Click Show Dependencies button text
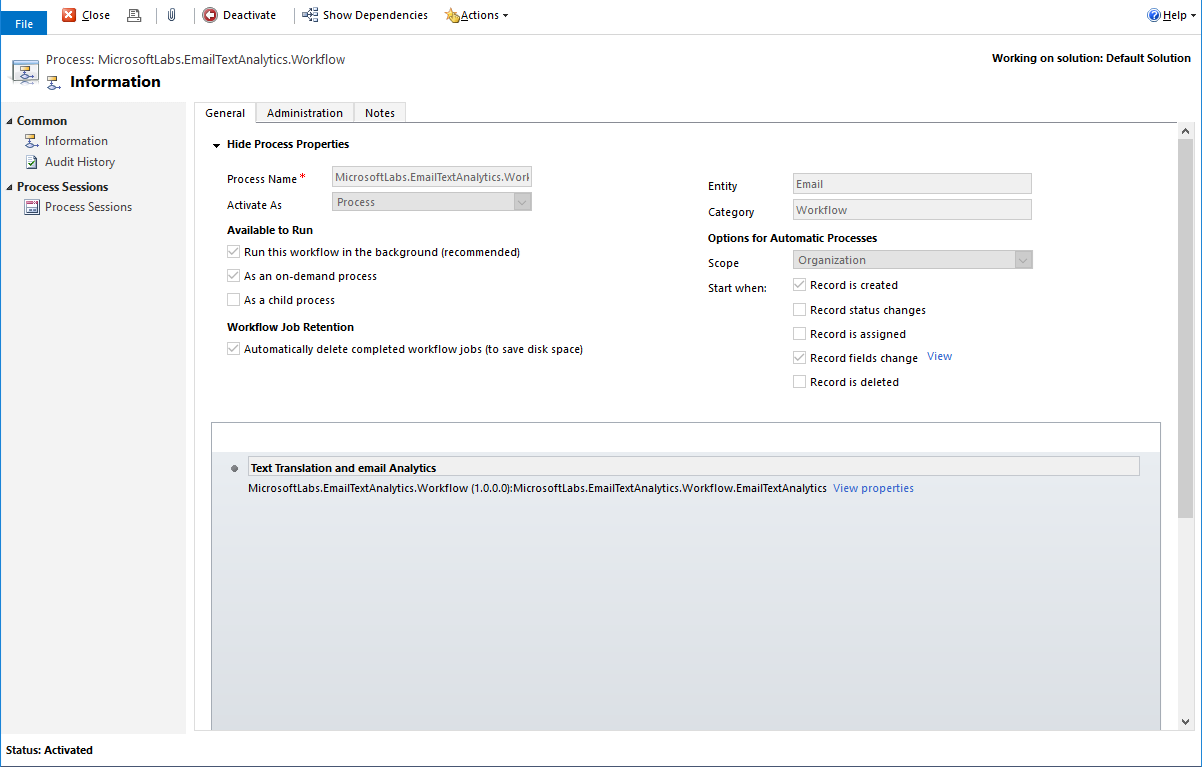Image resolution: width=1202 pixels, height=767 pixels. tap(375, 15)
